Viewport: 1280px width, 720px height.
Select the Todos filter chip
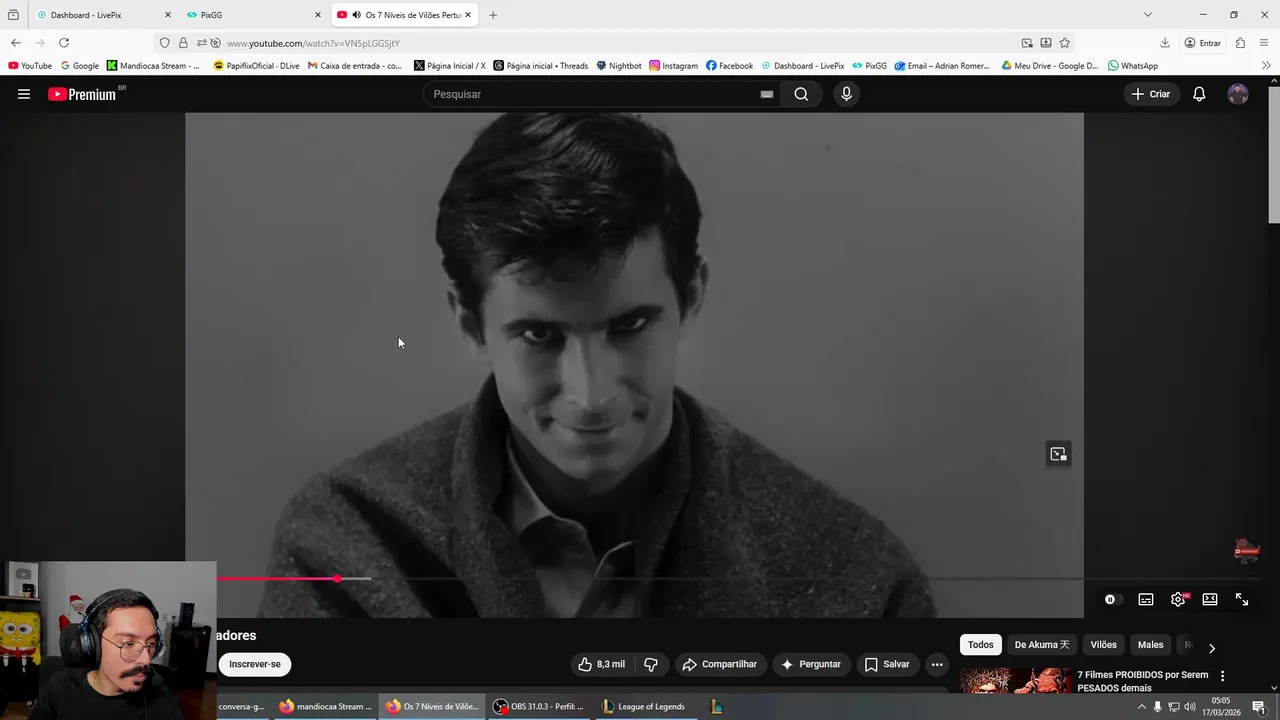click(981, 645)
